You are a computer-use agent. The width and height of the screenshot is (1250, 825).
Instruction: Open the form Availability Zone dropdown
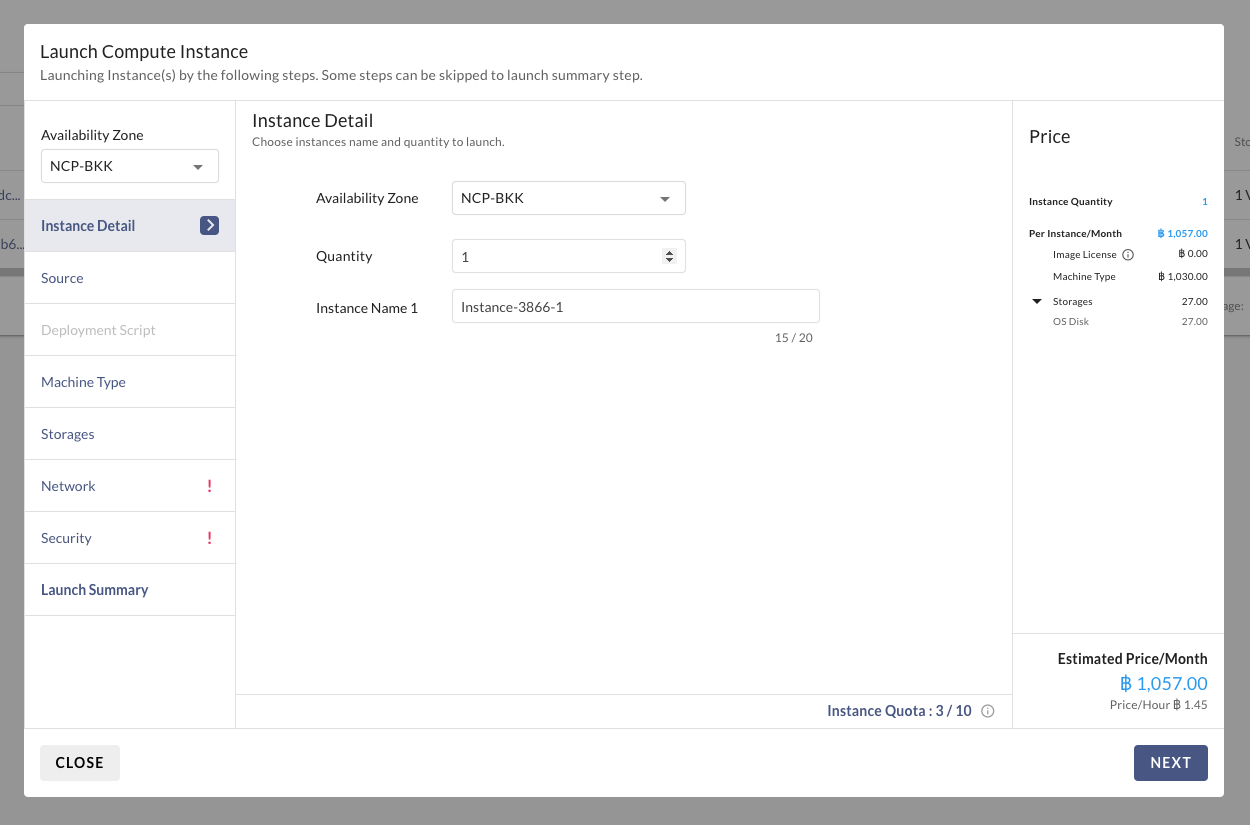568,198
